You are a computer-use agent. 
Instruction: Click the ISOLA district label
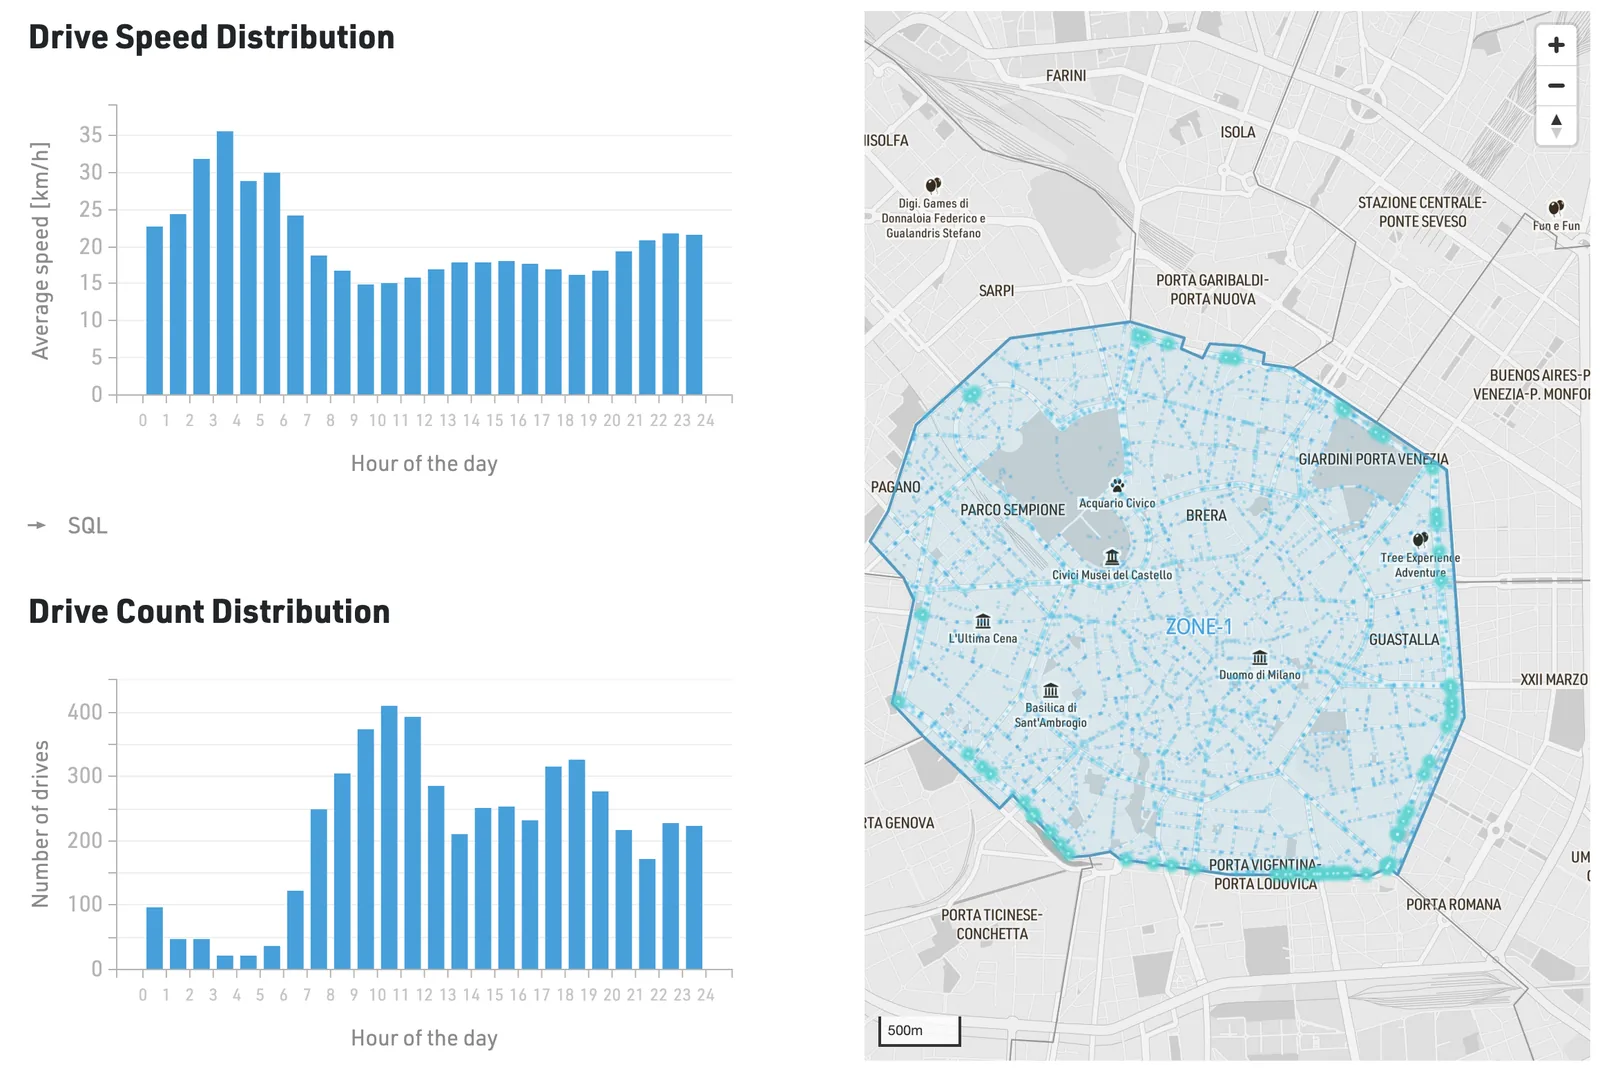coord(1238,132)
